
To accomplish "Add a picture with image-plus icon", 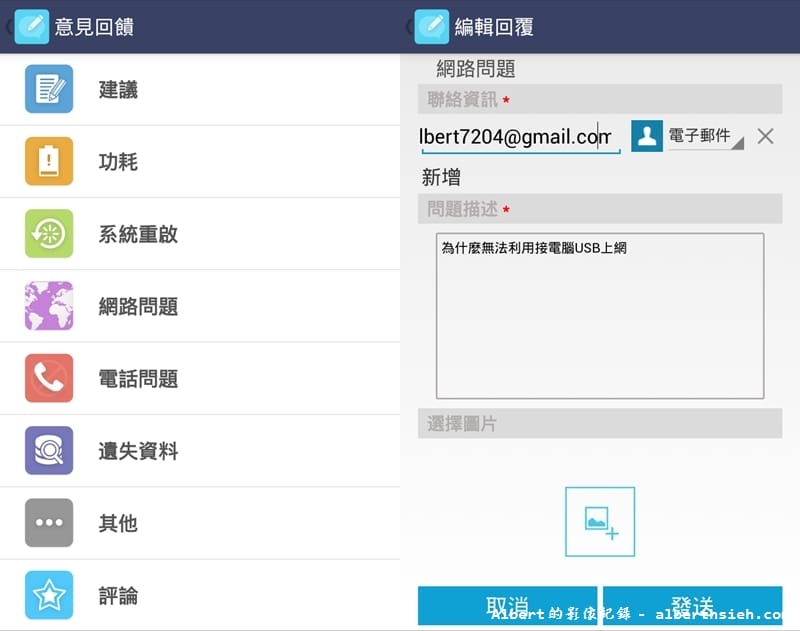I will (x=600, y=522).
